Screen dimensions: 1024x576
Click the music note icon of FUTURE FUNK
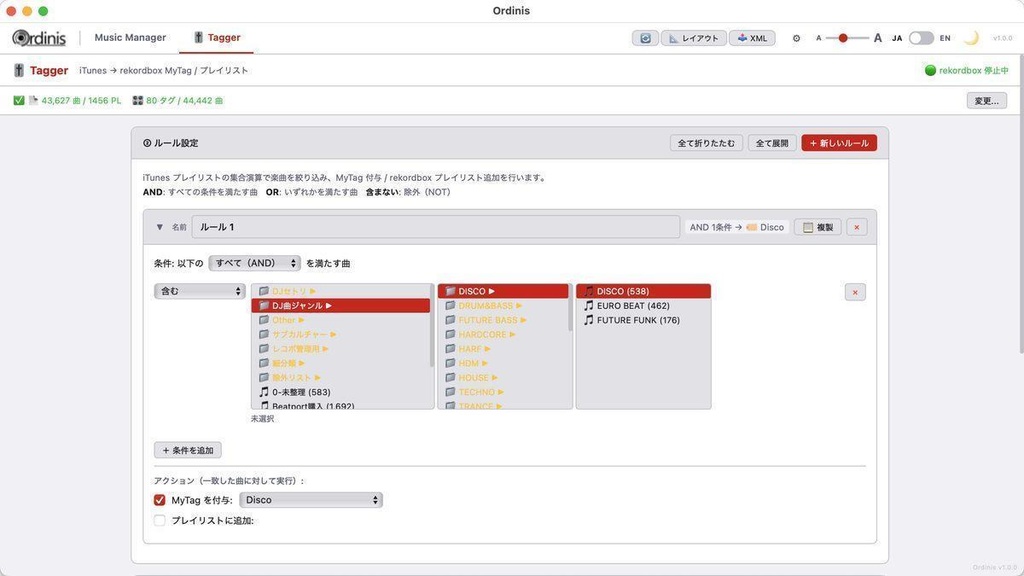click(588, 320)
